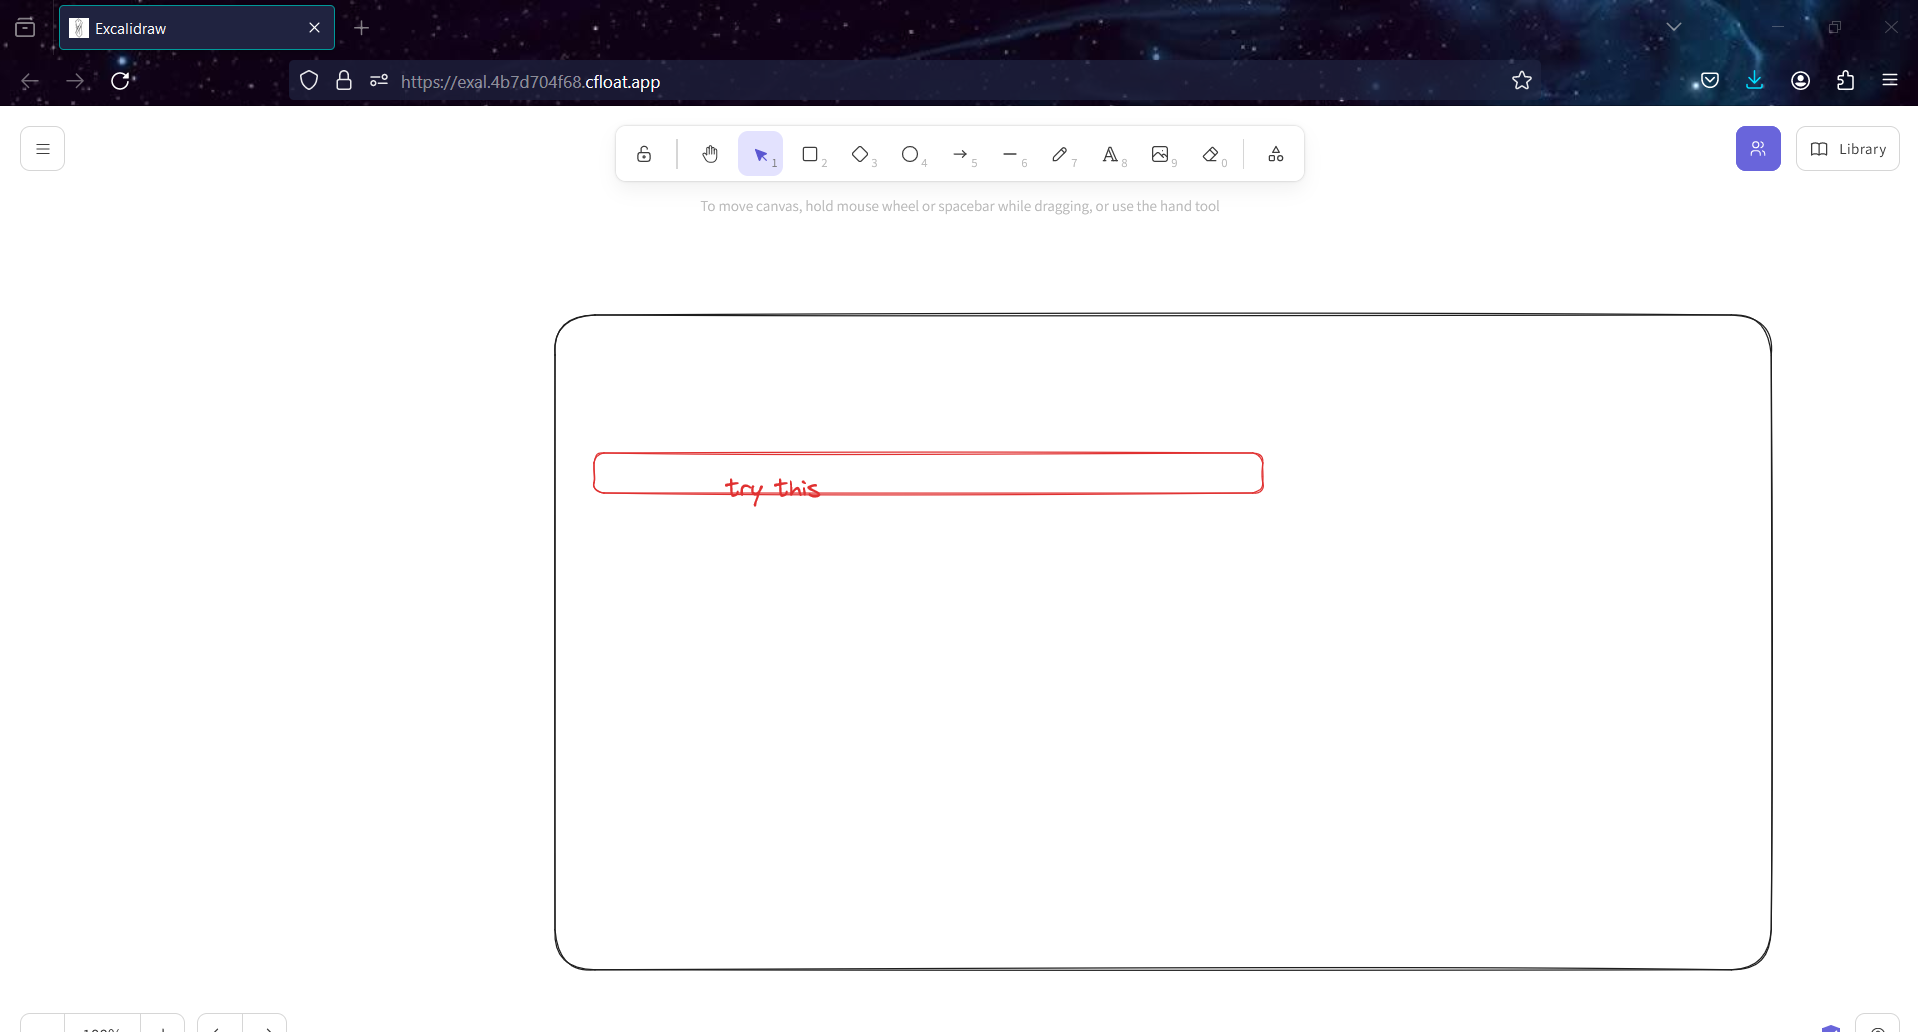Close the Excalidraw browser tab

point(314,28)
